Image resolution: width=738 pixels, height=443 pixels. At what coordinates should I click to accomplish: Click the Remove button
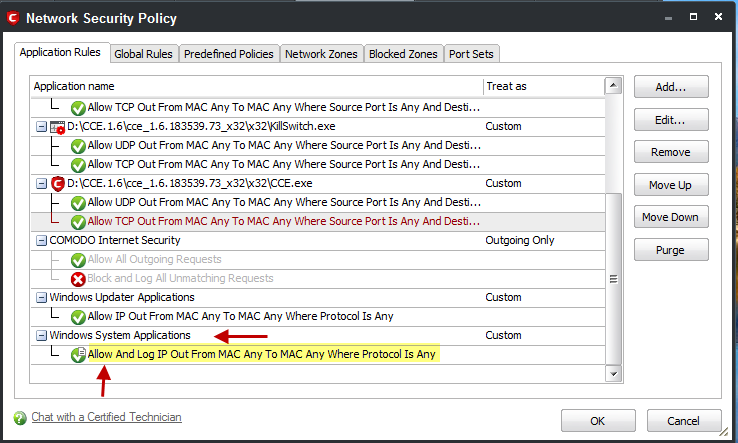671,152
